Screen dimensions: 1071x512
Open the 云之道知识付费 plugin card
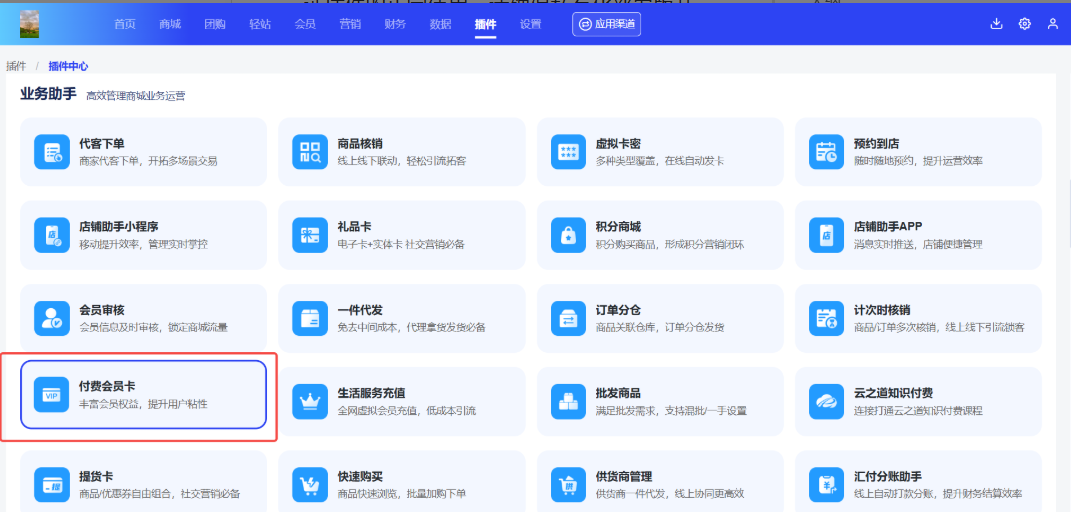tap(918, 401)
